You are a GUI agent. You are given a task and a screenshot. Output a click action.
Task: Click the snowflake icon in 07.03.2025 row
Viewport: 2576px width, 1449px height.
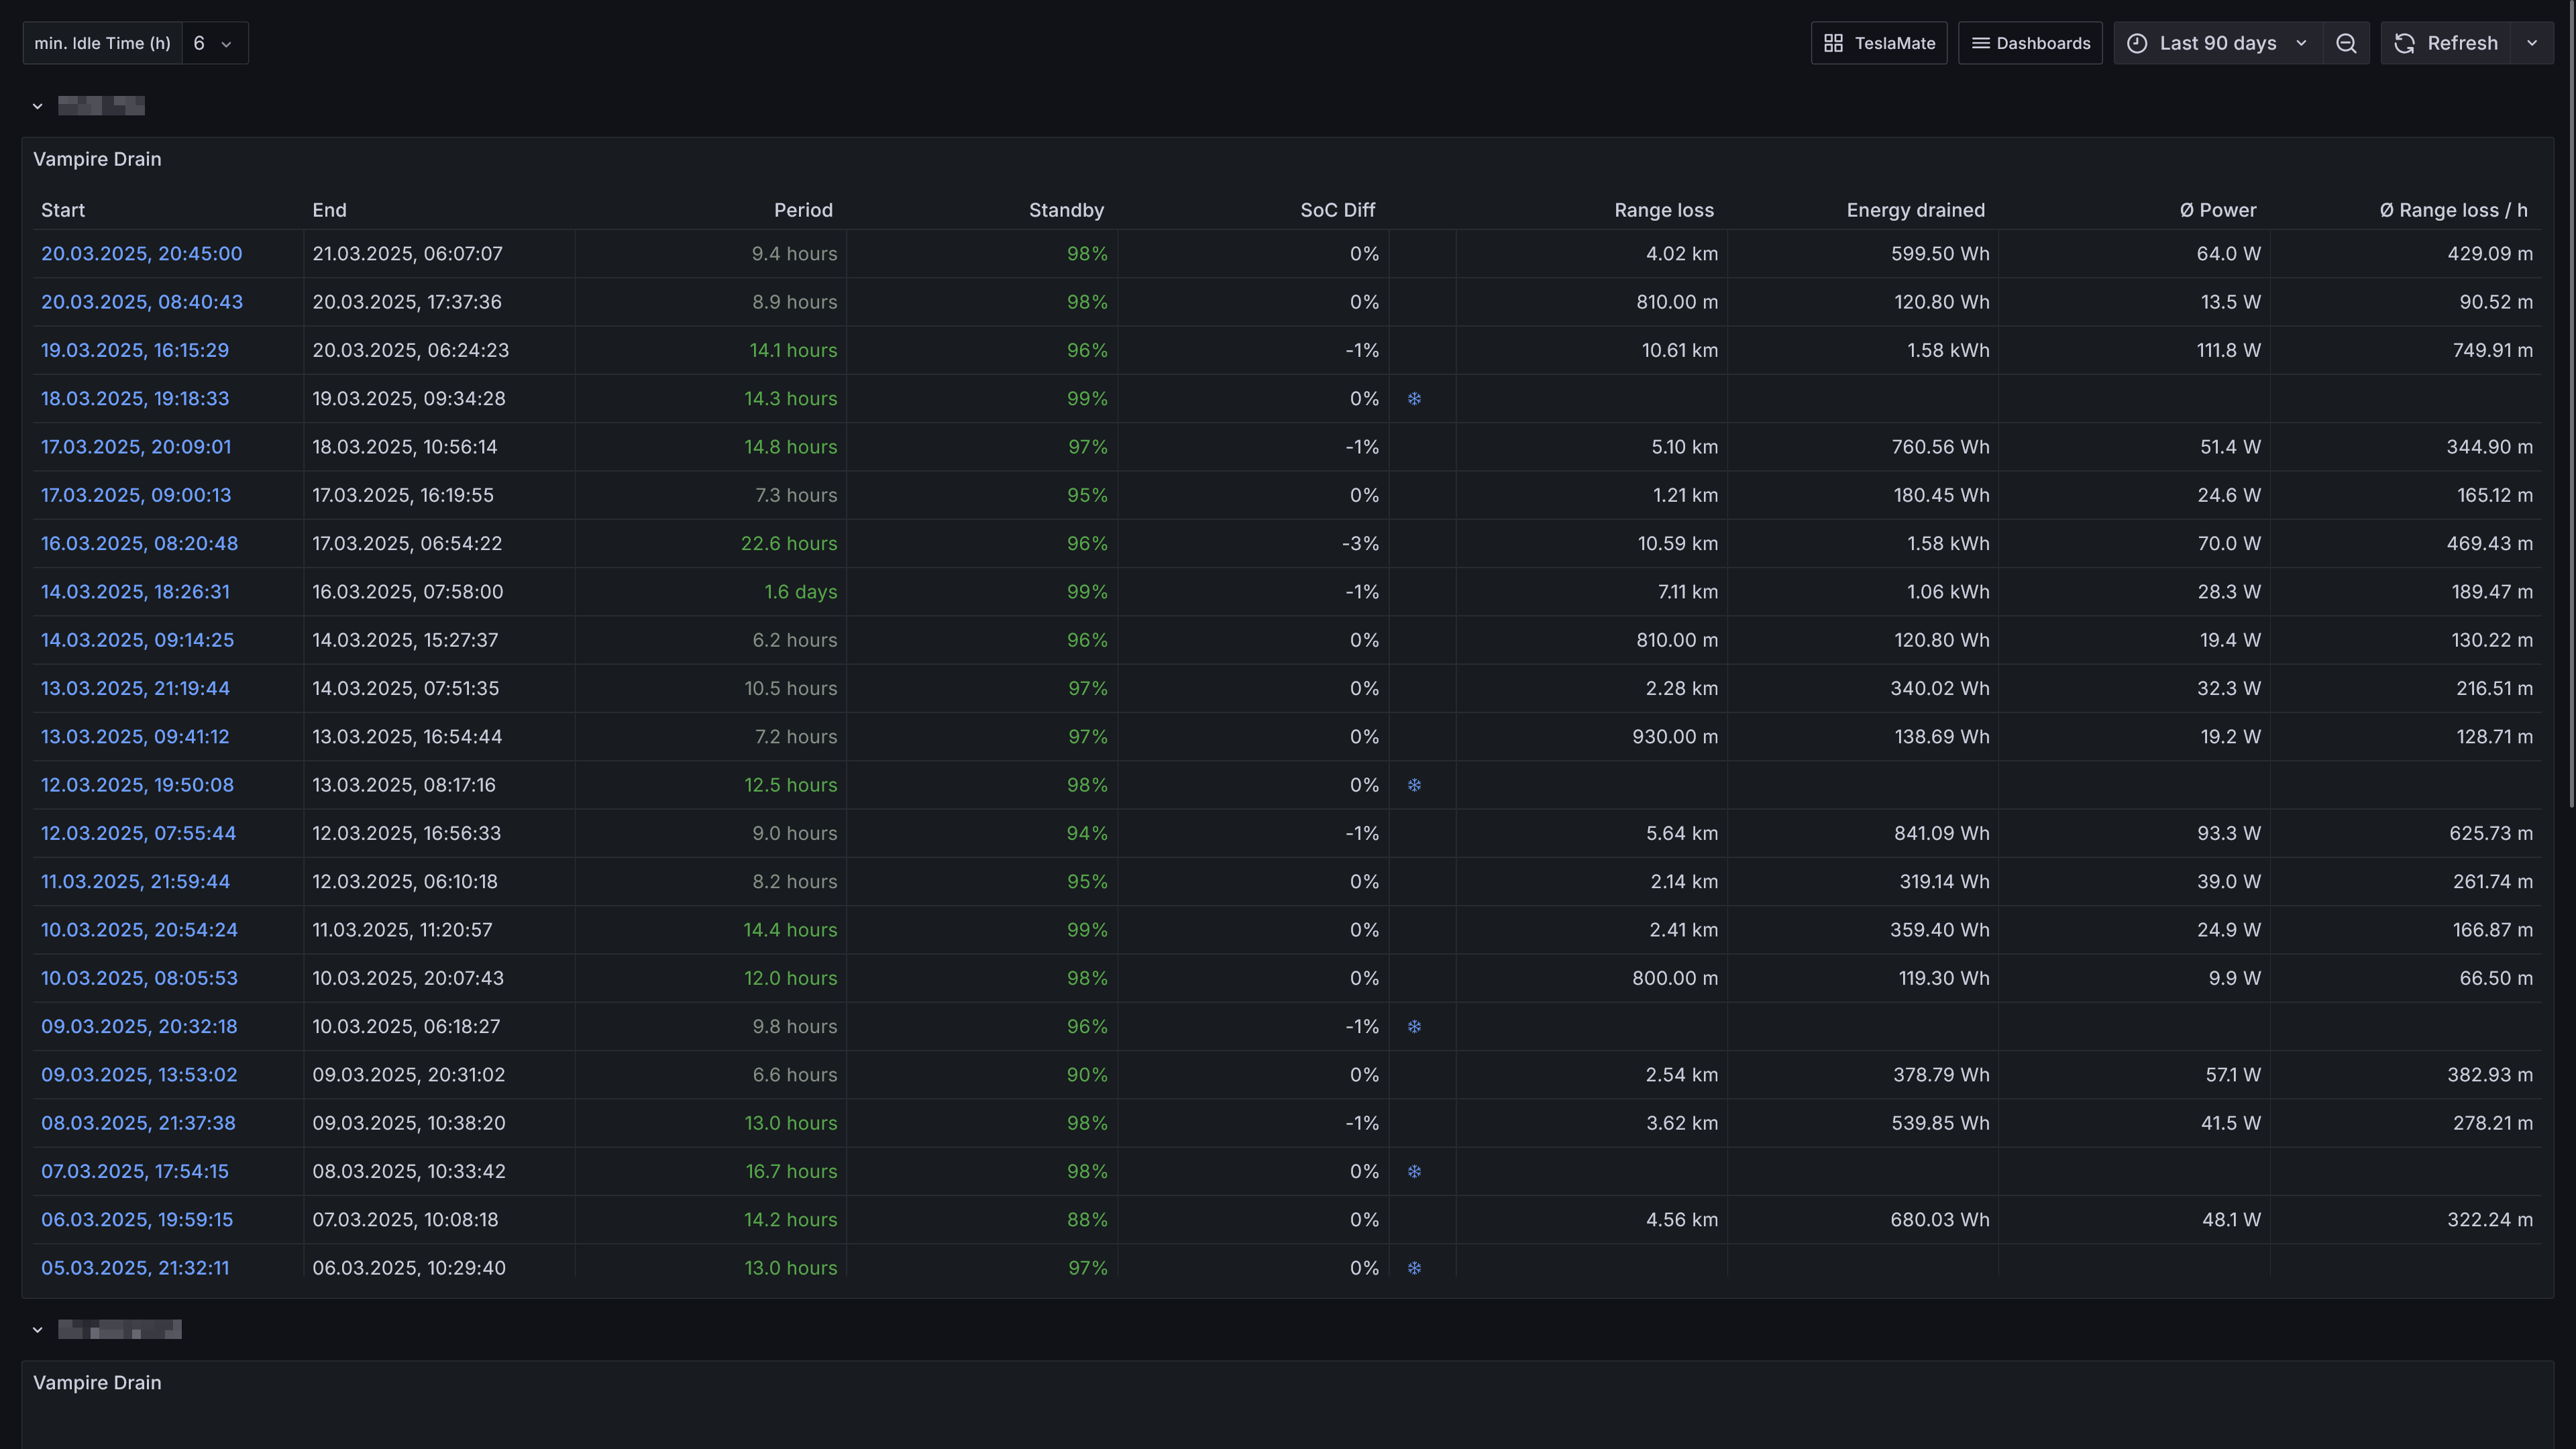click(1414, 1172)
